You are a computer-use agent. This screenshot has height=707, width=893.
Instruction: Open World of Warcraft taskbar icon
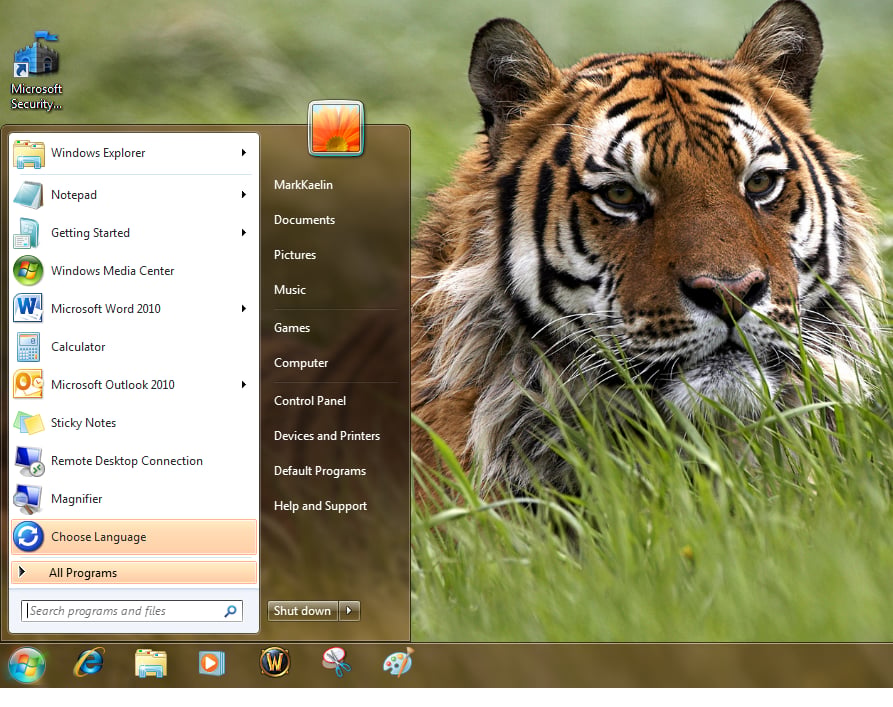pos(275,662)
